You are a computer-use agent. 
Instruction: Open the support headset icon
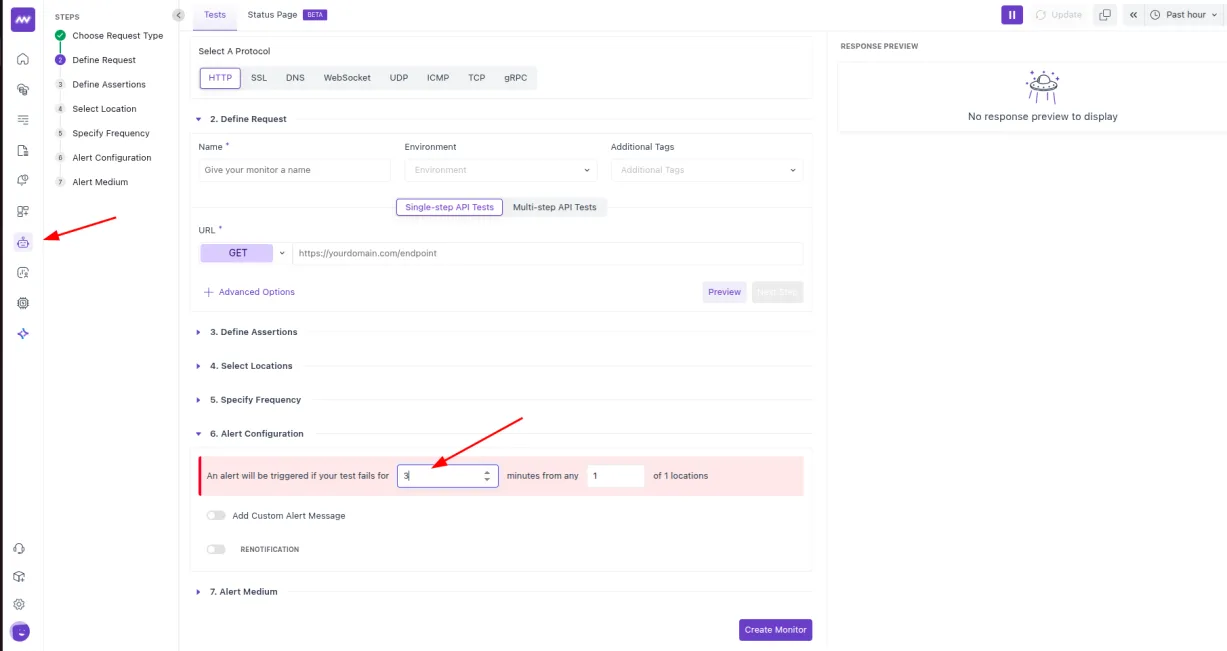click(x=19, y=548)
